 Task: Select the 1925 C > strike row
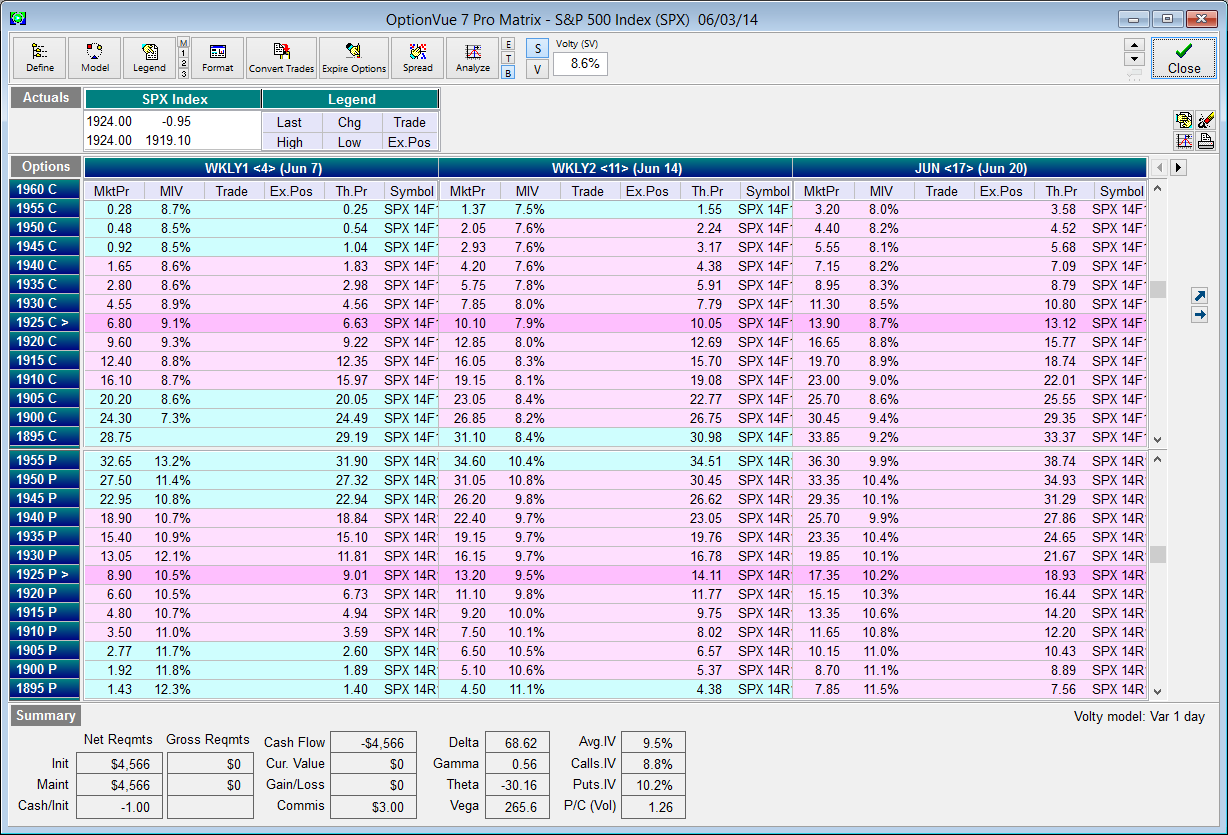pyautogui.click(x=46, y=322)
